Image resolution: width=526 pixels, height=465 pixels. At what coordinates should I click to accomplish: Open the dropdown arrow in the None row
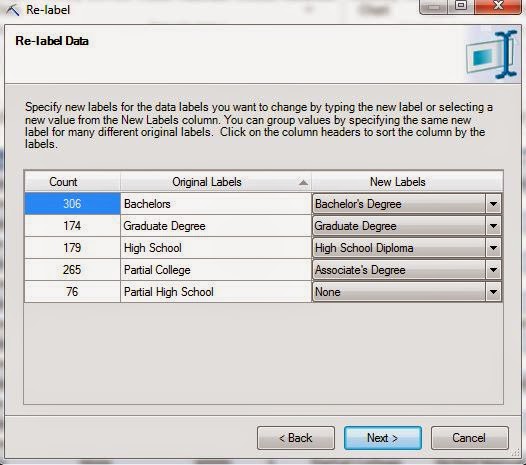coord(493,292)
